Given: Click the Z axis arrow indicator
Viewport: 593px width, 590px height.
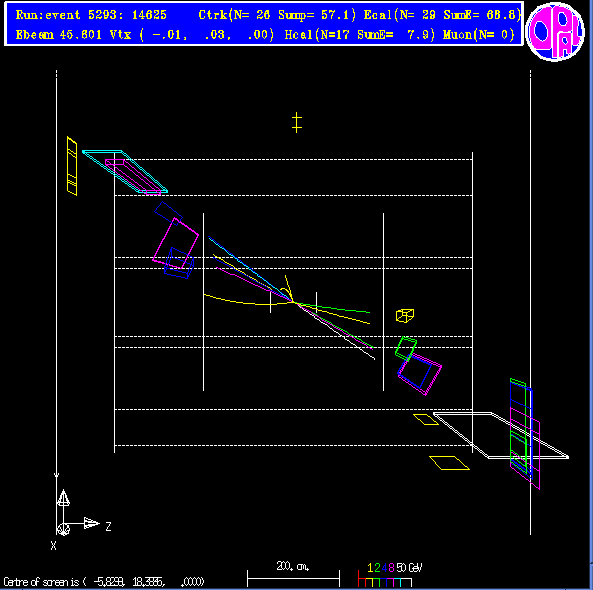Looking at the screenshot, I should (x=92, y=523).
